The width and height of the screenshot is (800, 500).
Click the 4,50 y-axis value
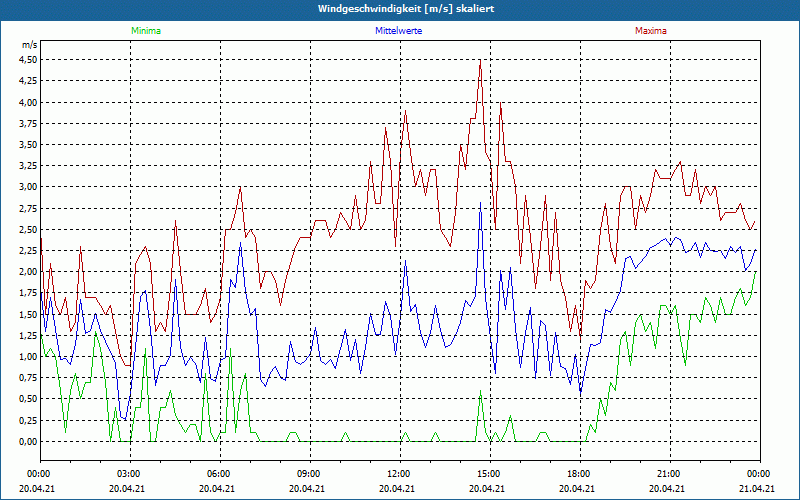(28, 60)
